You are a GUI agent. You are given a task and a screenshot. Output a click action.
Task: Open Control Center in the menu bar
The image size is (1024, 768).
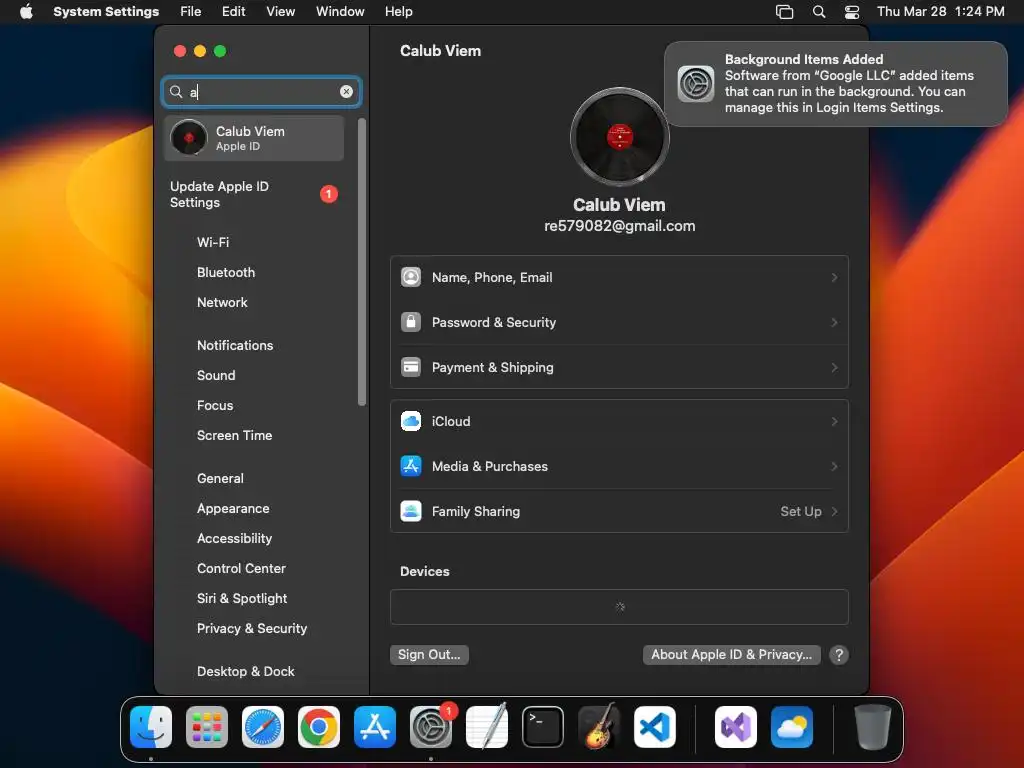(852, 11)
